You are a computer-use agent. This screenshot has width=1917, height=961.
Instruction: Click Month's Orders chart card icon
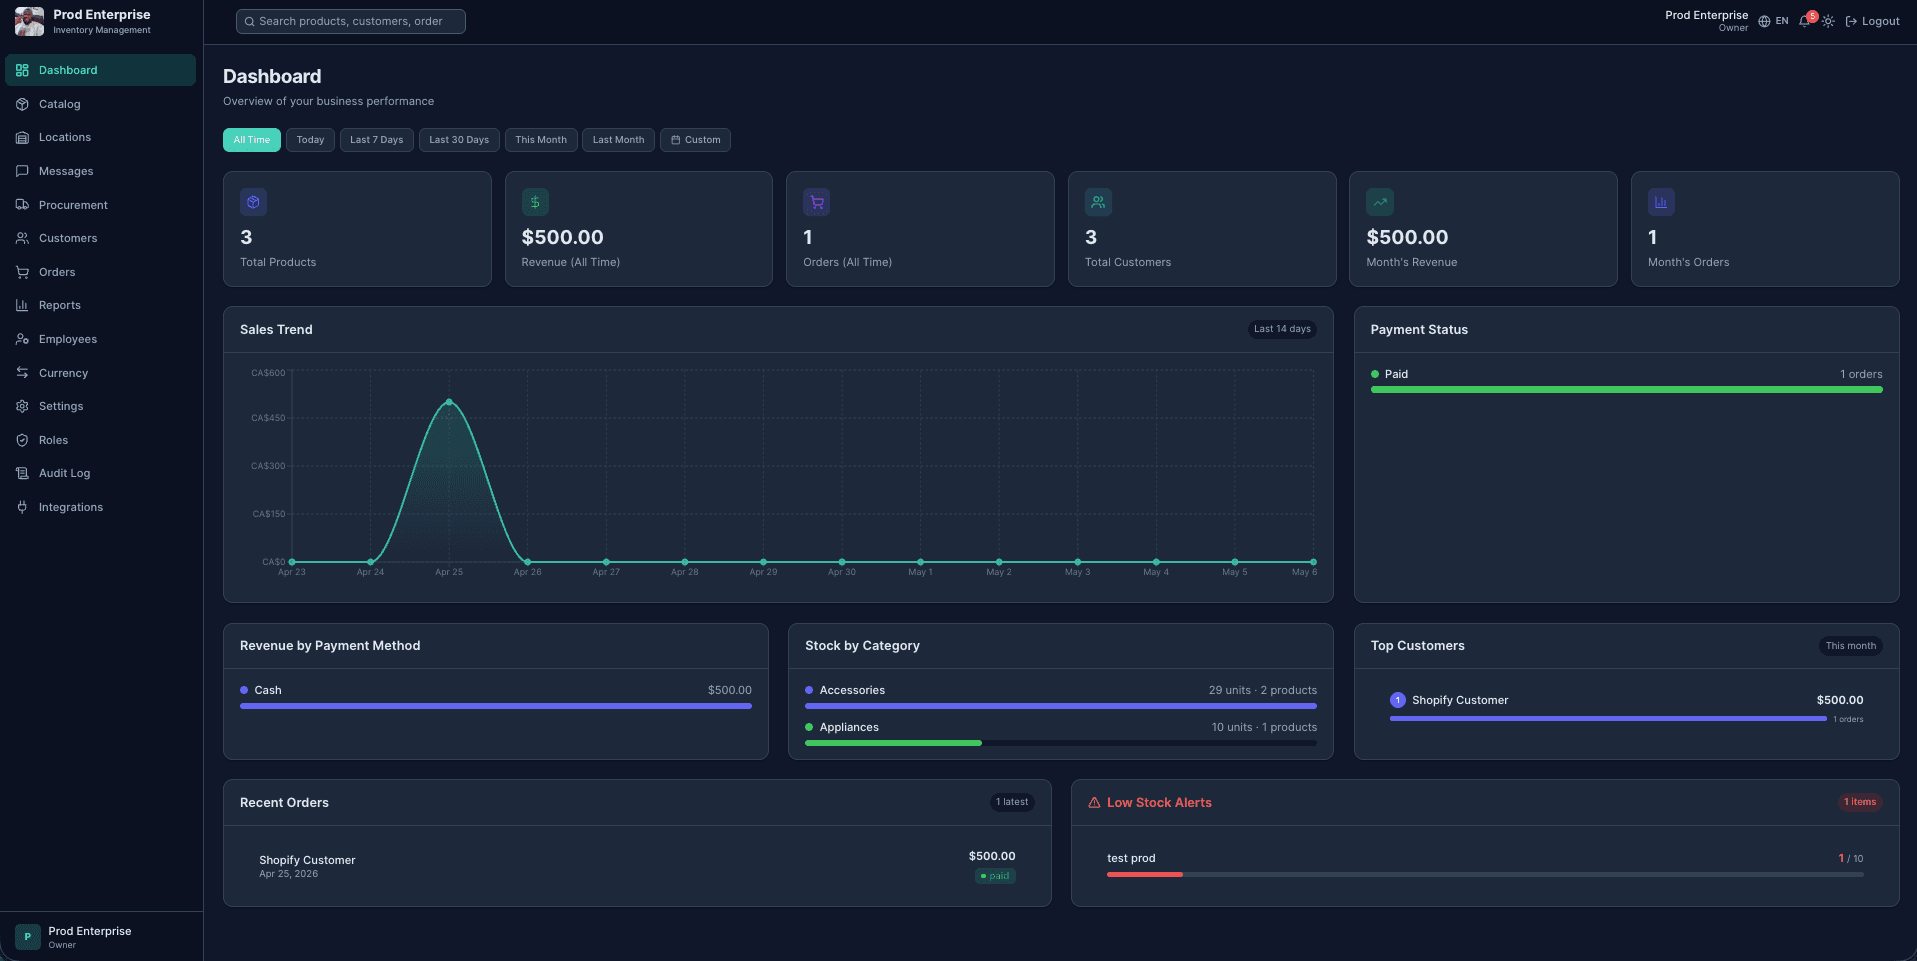(x=1661, y=202)
